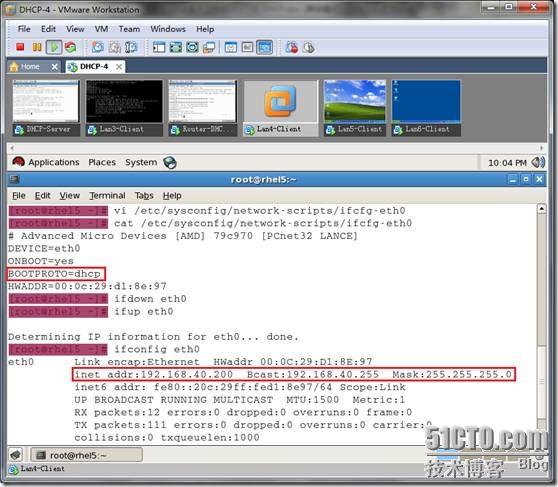Select the highlighted console view icon
558x487 pixels.
[264, 47]
